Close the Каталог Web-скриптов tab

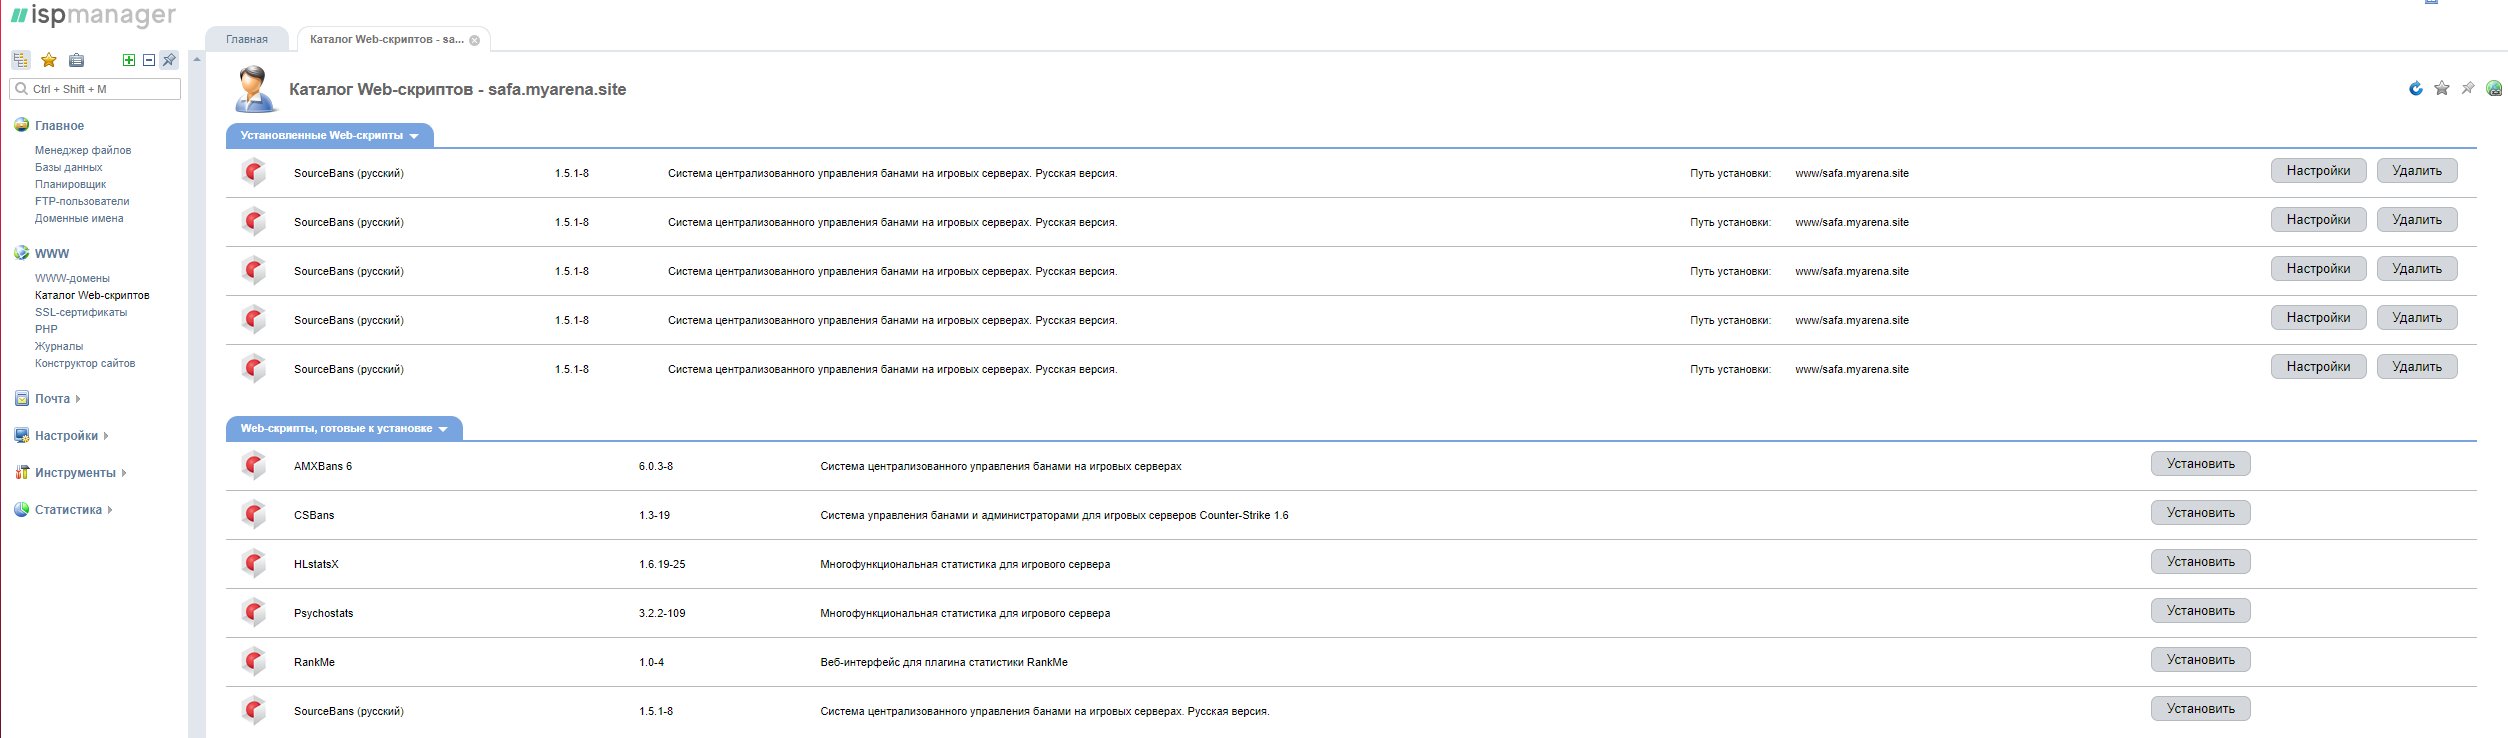click(475, 41)
